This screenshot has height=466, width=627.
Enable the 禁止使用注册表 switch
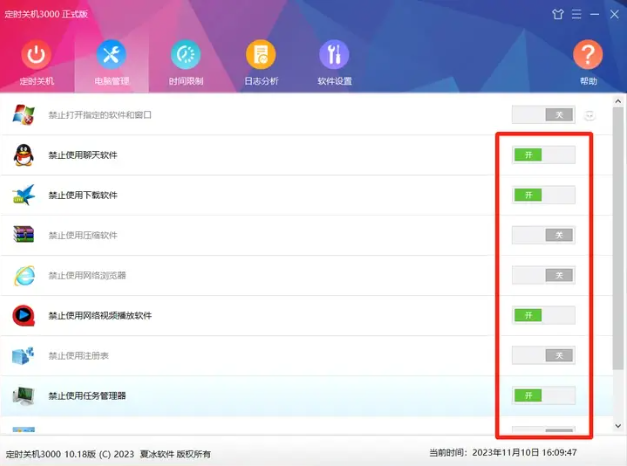tap(543, 355)
